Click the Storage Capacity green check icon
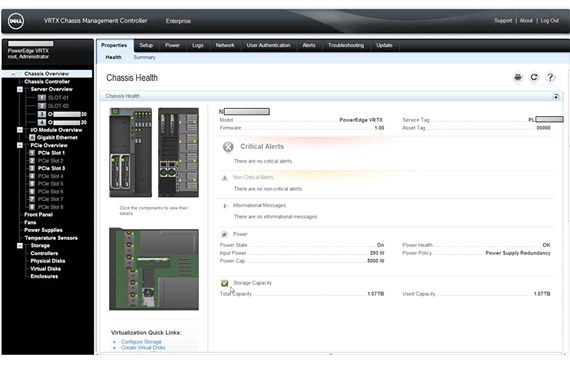 225,283
